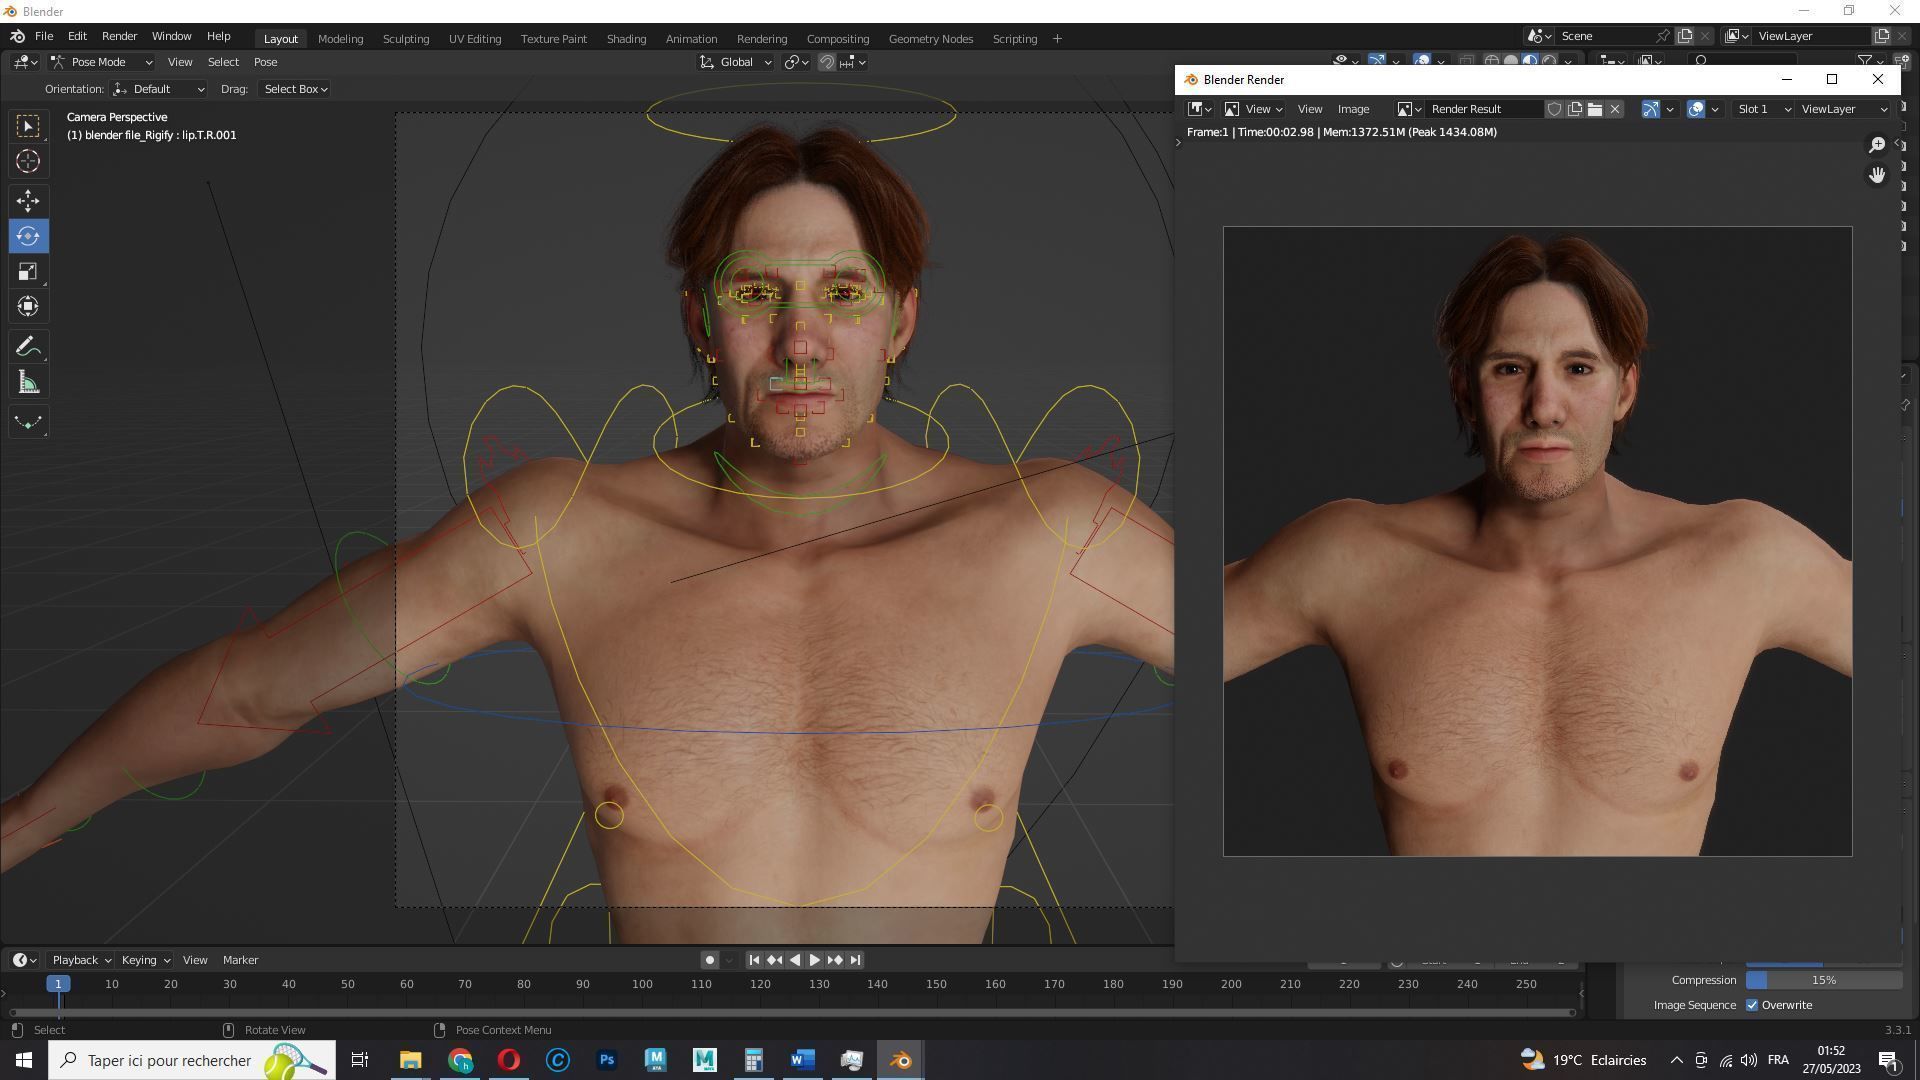The image size is (1920, 1080).
Task: Play animation in reverse
Action: pos(794,960)
